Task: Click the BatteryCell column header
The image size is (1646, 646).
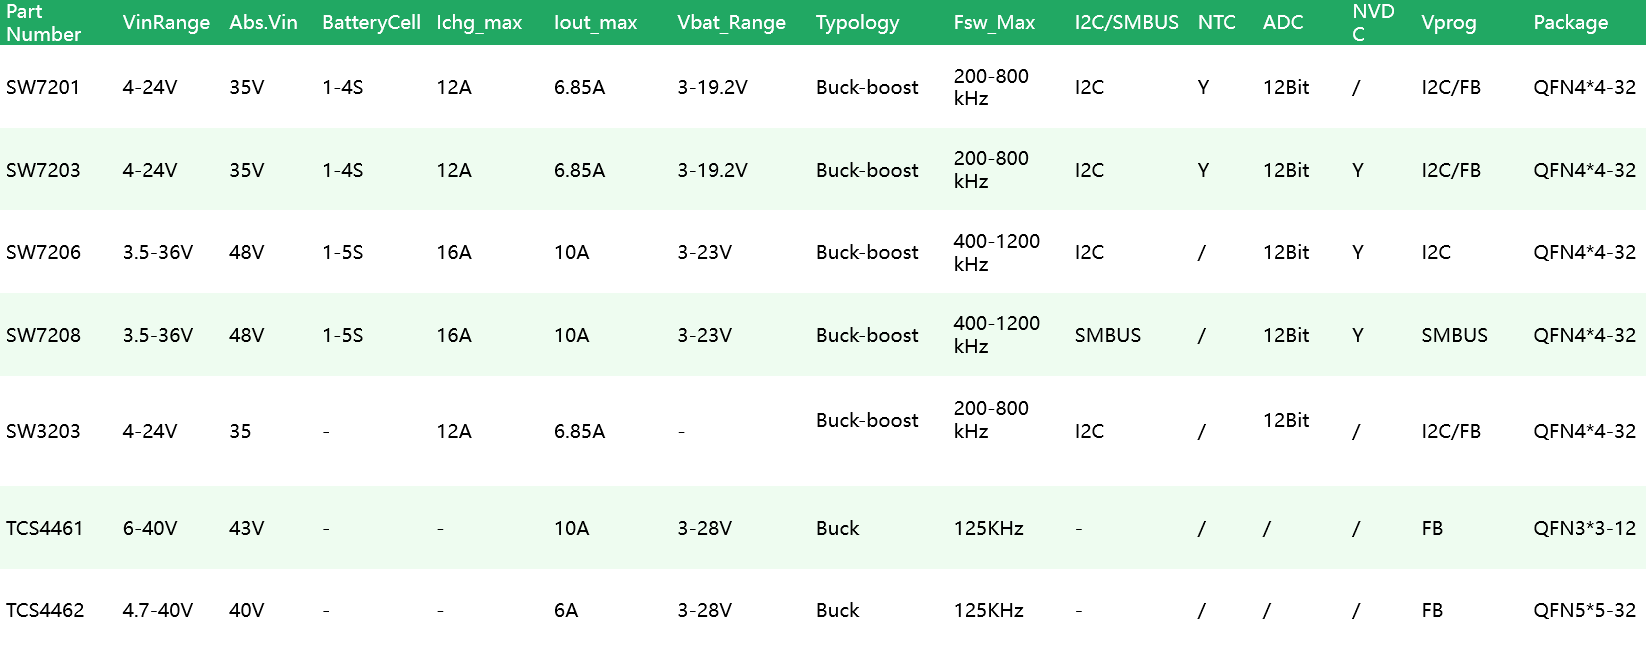Action: click(371, 22)
